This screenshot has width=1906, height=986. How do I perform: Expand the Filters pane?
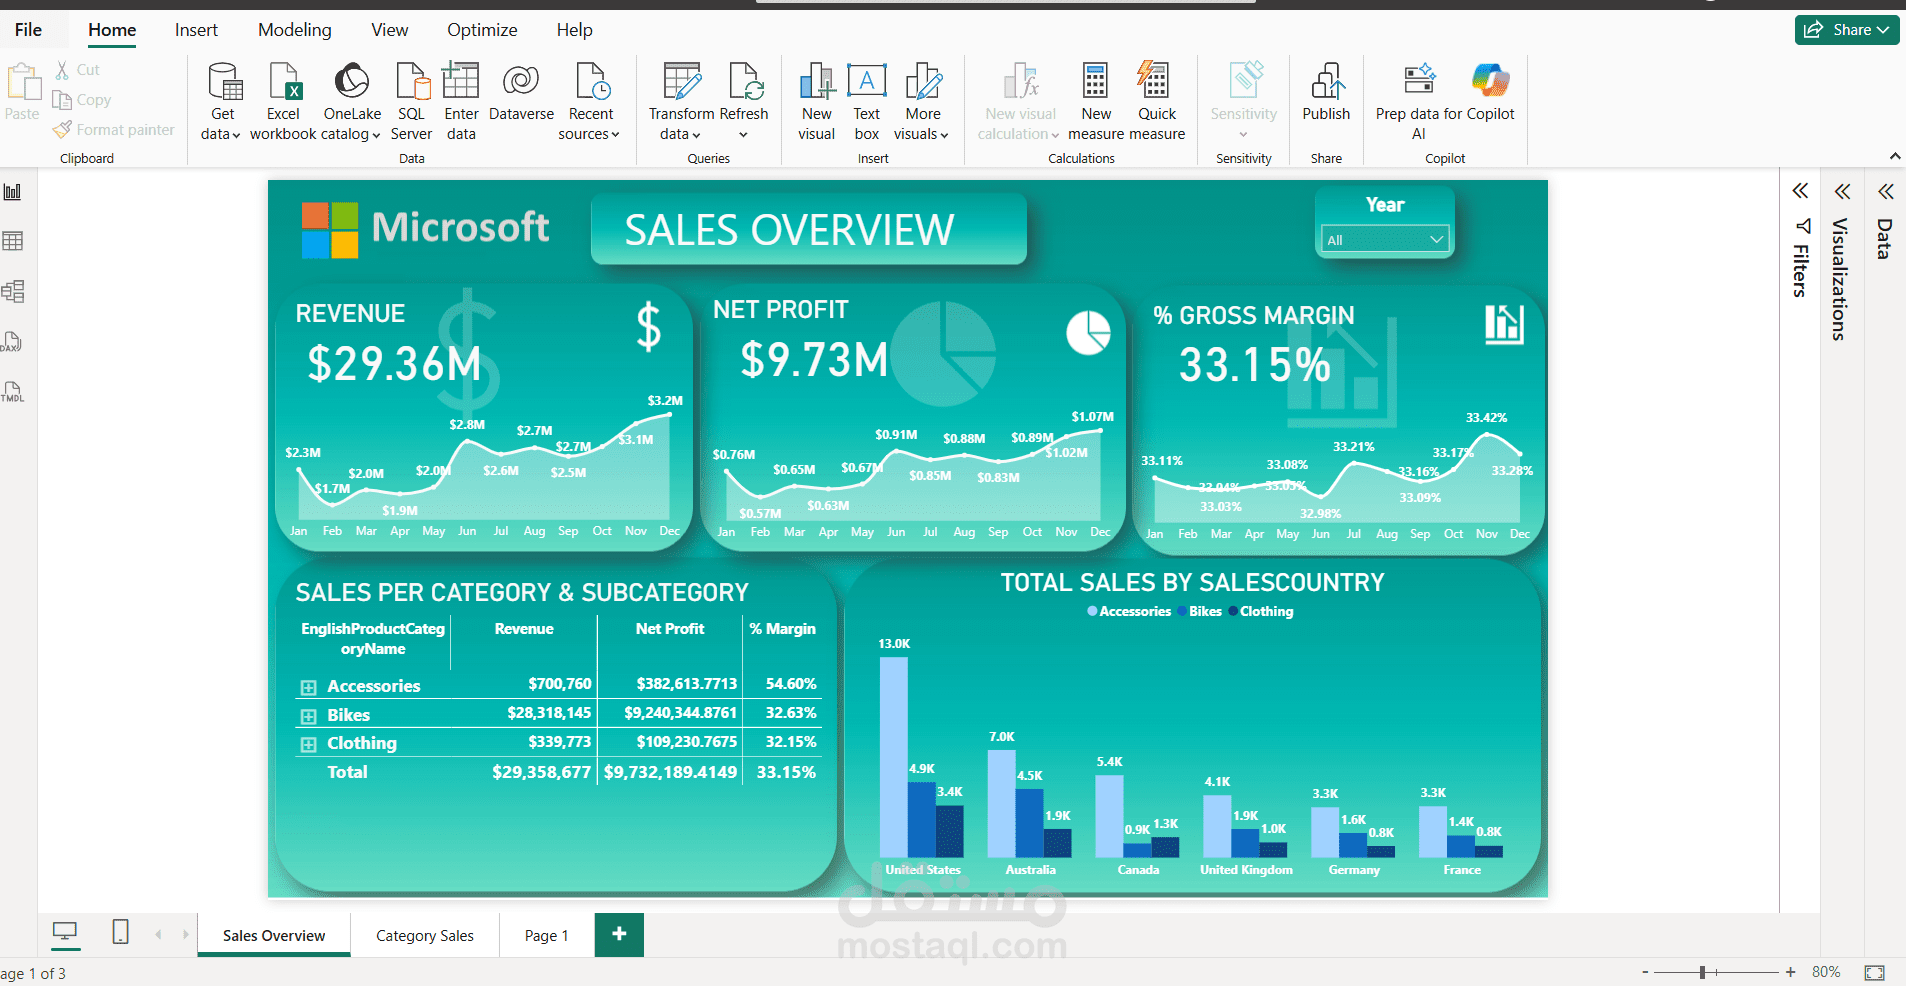coord(1800,191)
